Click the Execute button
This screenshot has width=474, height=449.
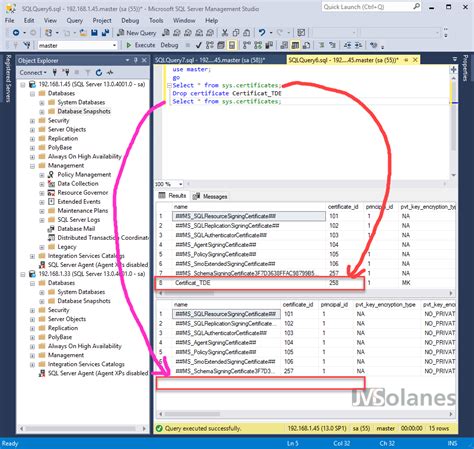(x=141, y=45)
